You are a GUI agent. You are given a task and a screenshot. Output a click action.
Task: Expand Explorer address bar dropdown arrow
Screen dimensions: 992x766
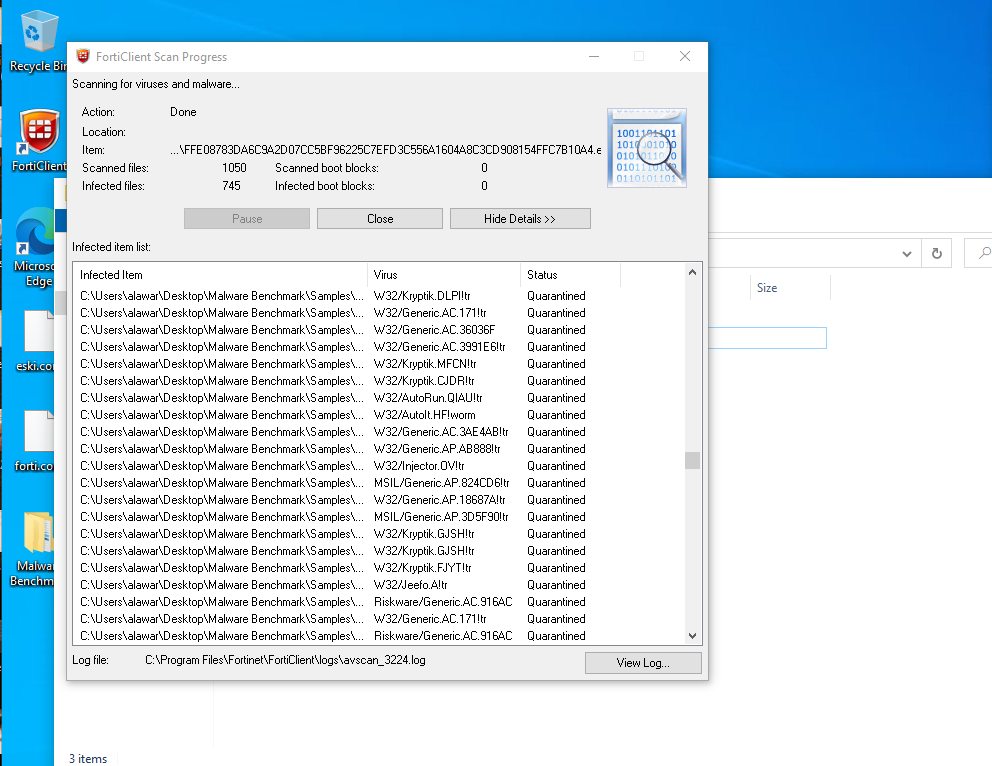click(907, 254)
